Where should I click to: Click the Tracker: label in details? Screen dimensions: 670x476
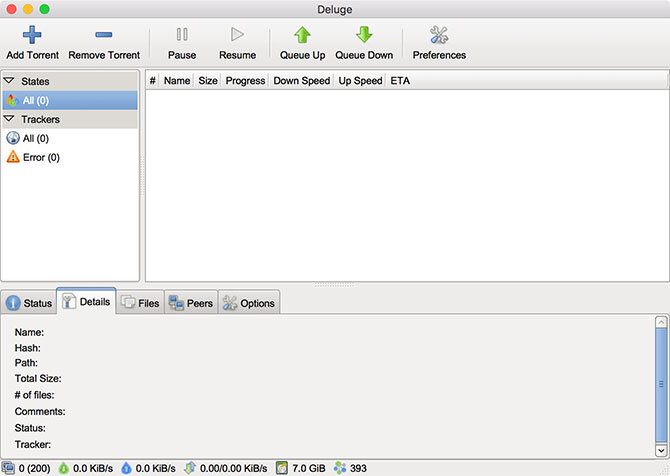pyautogui.click(x=33, y=444)
